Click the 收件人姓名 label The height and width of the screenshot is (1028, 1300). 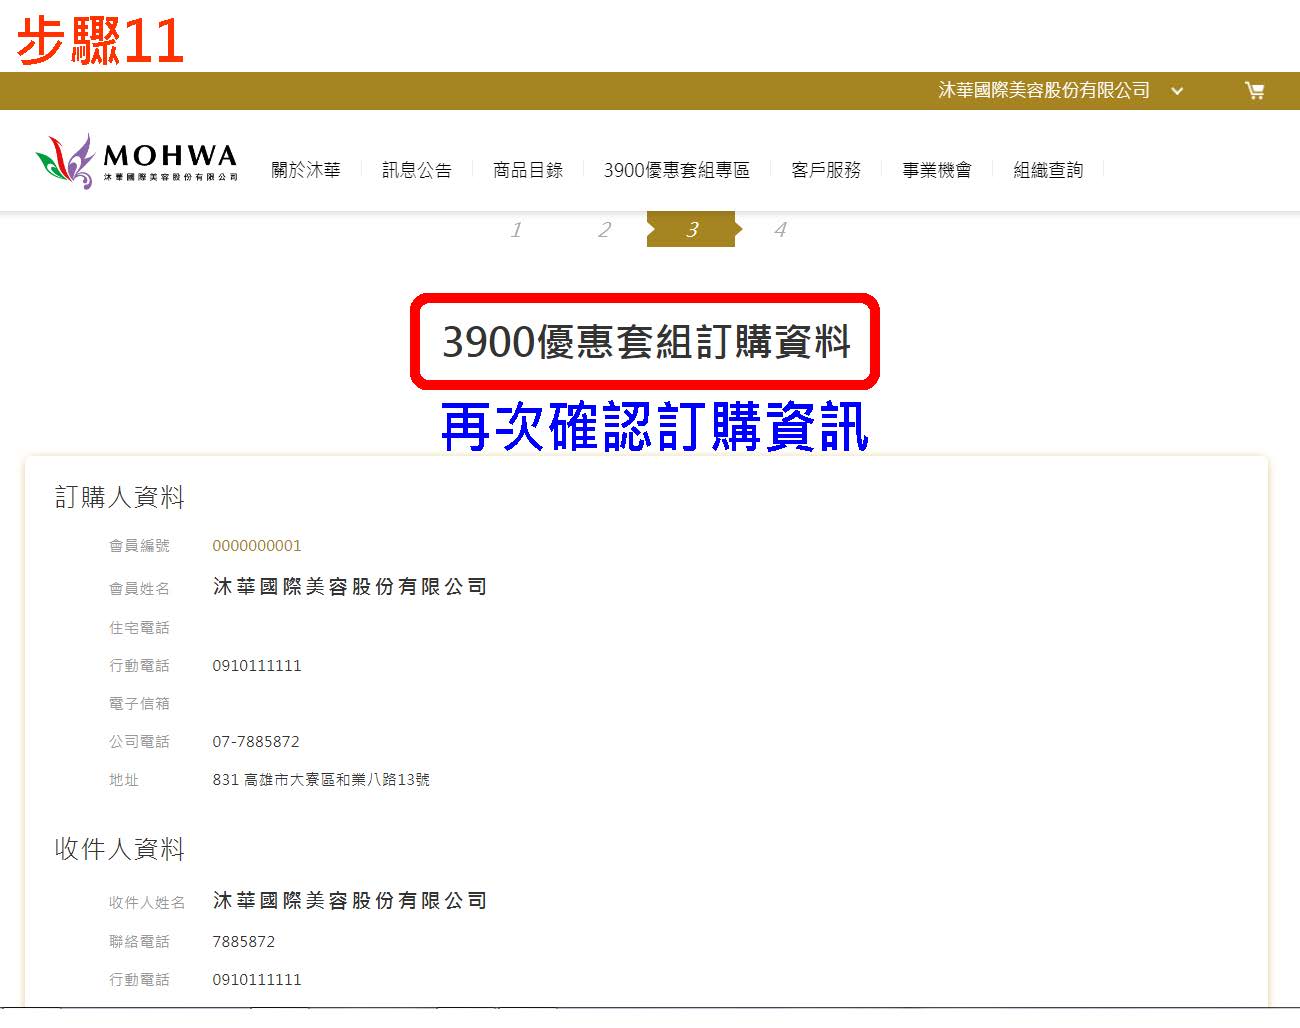[x=147, y=903]
